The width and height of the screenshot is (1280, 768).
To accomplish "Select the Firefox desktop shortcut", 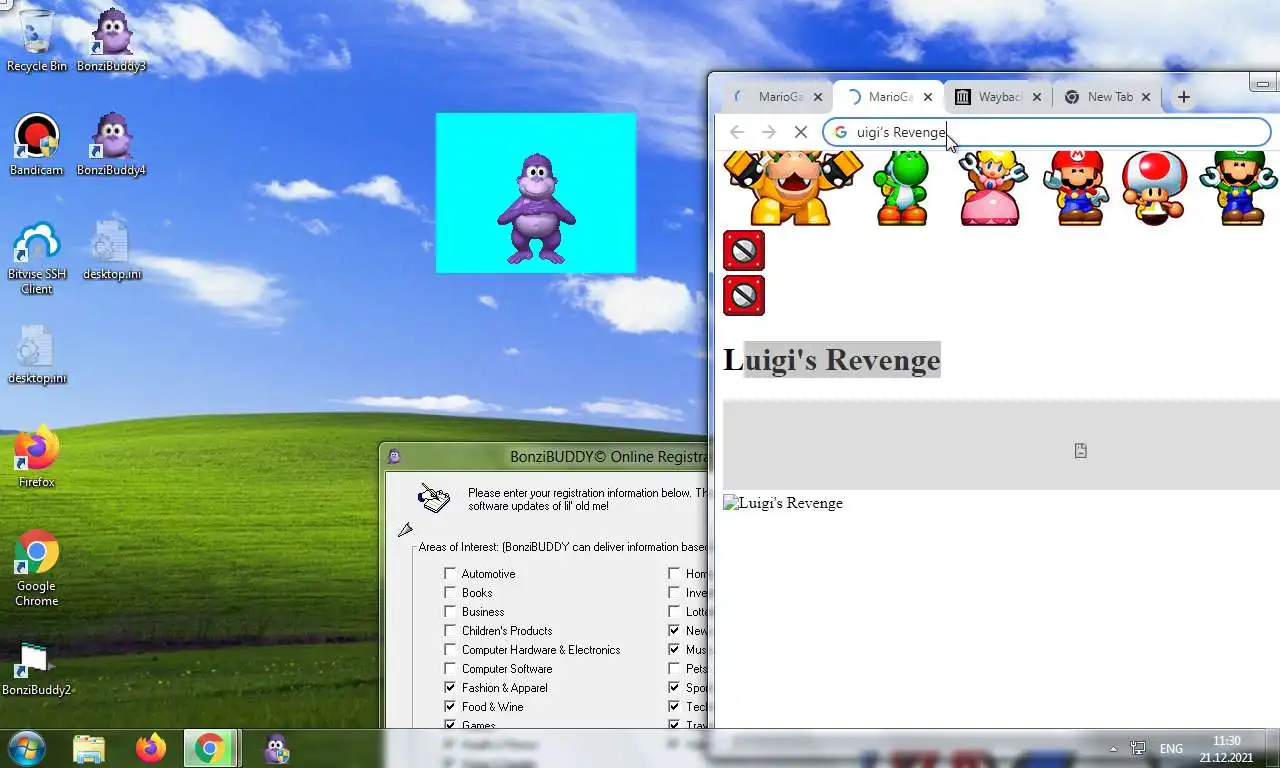I will point(37,456).
